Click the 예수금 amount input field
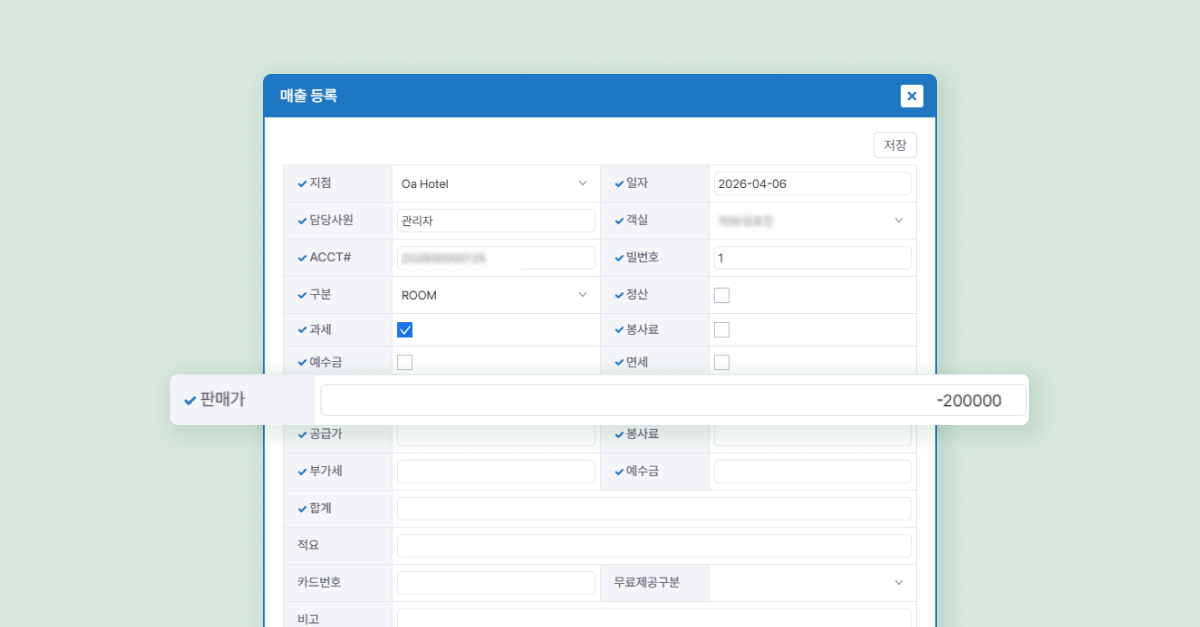The image size is (1200, 627). (x=813, y=471)
